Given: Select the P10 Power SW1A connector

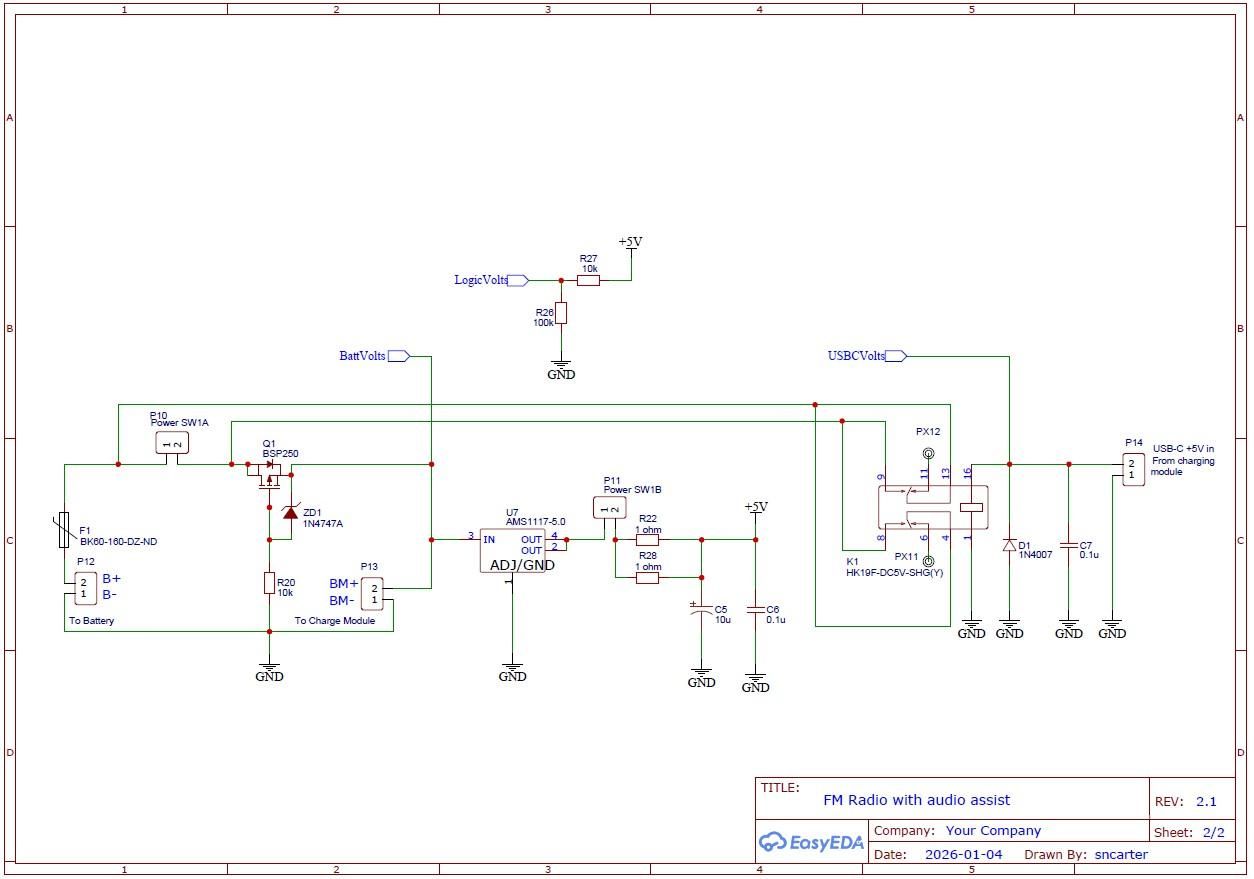Looking at the screenshot, I should [x=172, y=443].
